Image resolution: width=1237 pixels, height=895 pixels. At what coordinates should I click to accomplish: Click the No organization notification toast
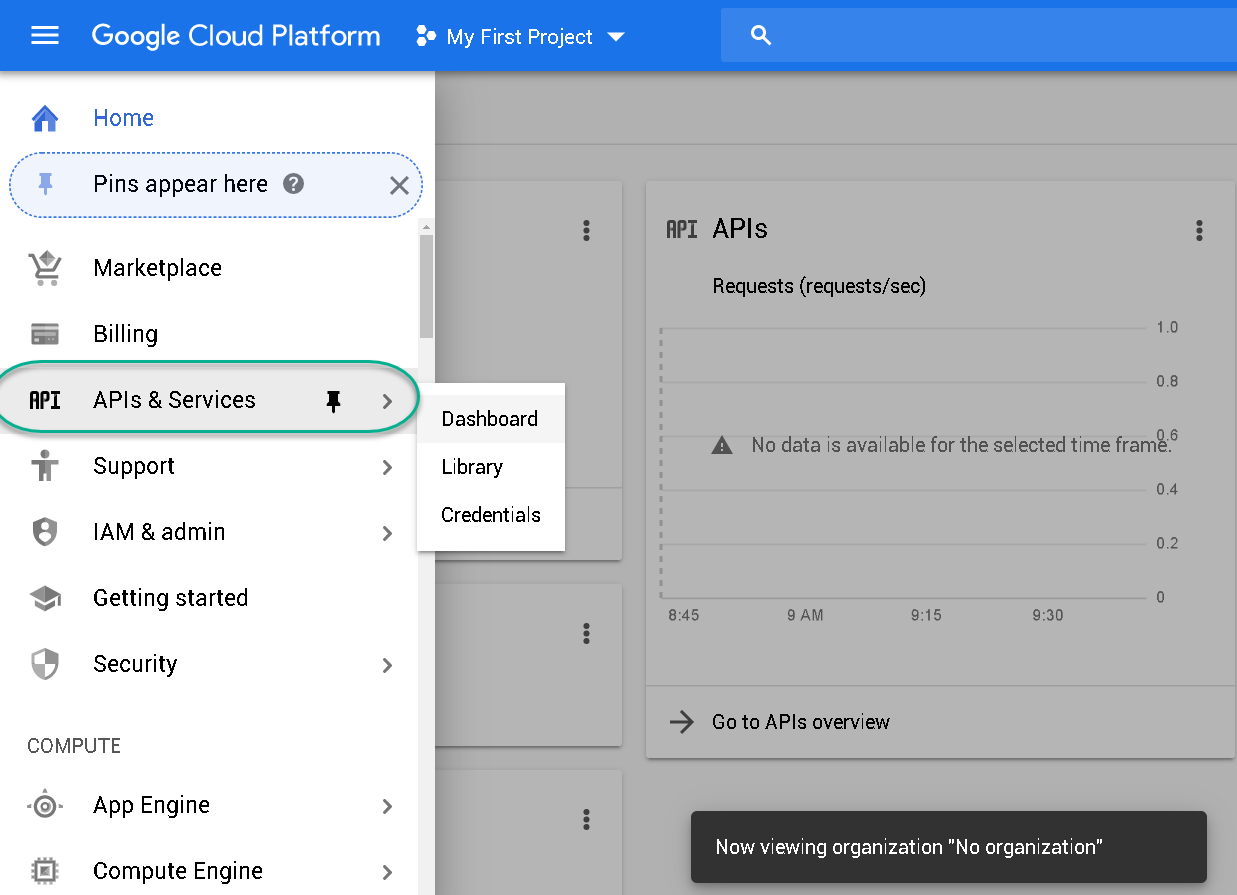point(948,847)
